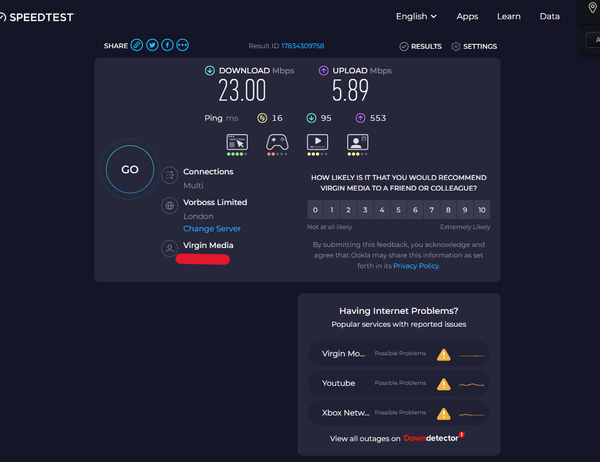Rate recommendation score 8

[x=448, y=209]
